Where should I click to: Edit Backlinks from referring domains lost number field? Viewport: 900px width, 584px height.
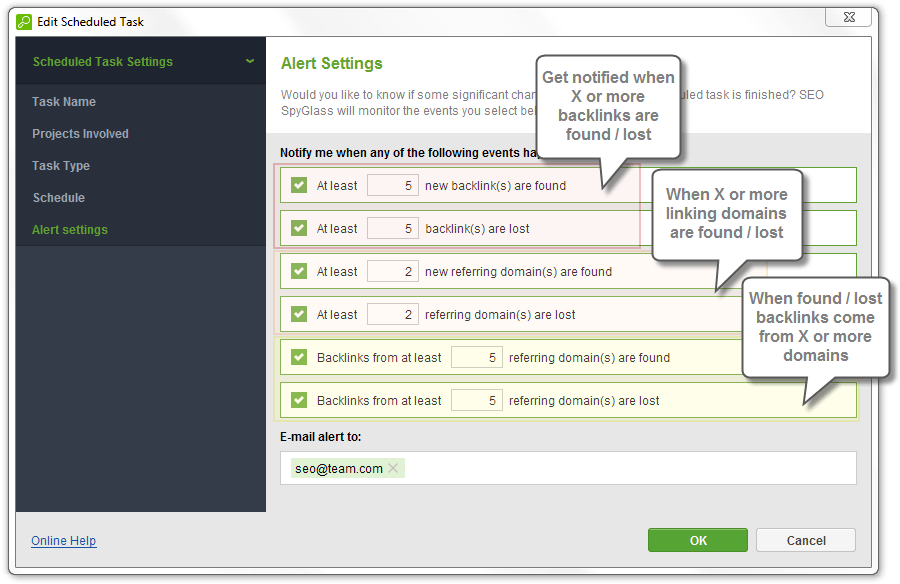(476, 400)
